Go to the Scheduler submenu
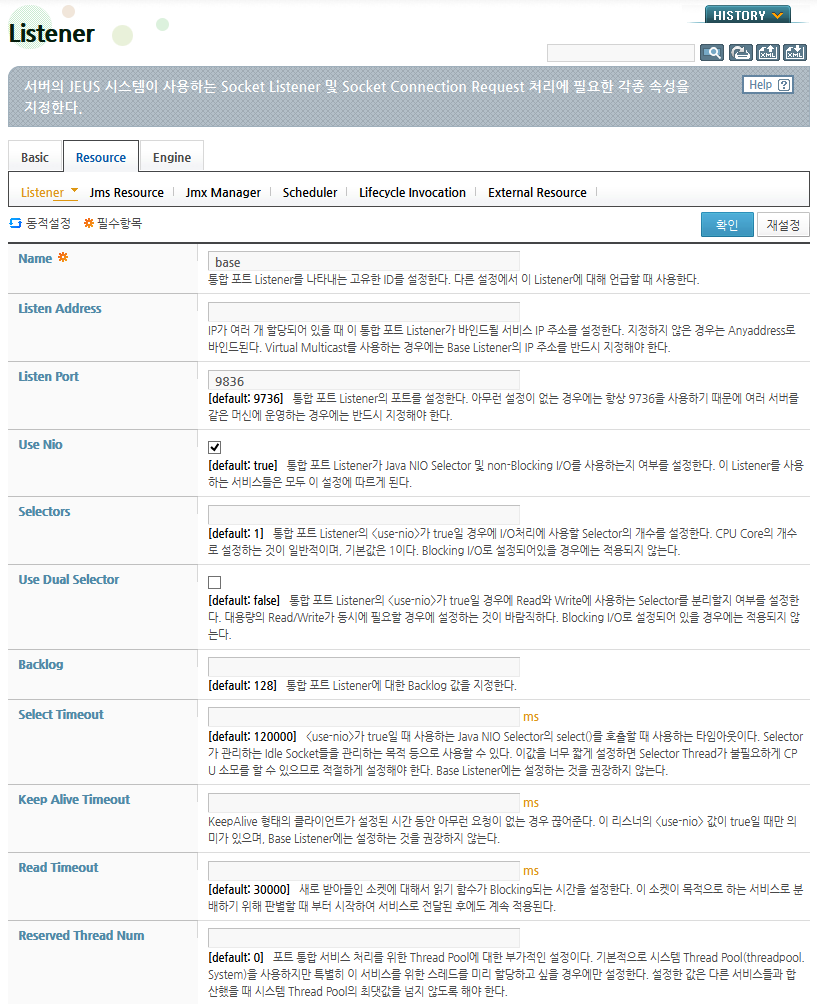Viewport: 818px width, 1004px height. coord(310,192)
